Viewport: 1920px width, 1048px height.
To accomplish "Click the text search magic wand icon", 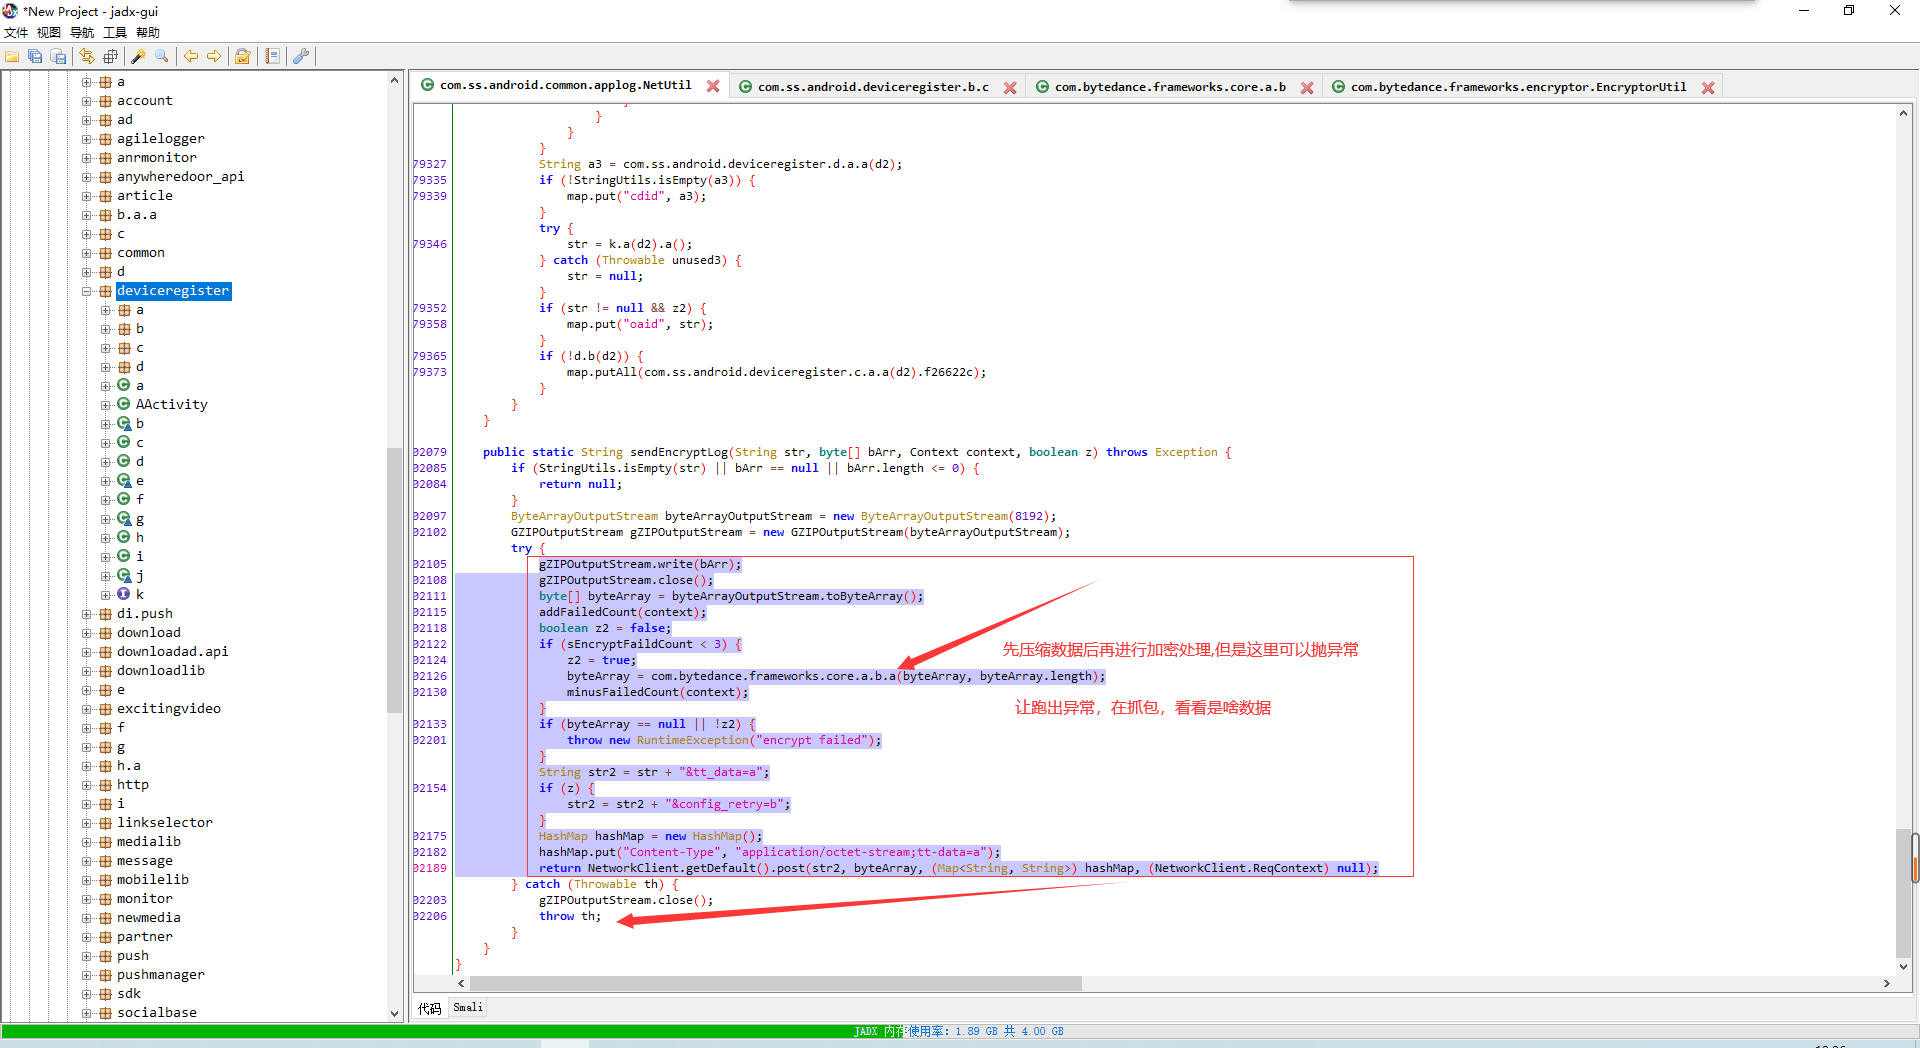I will [138, 56].
